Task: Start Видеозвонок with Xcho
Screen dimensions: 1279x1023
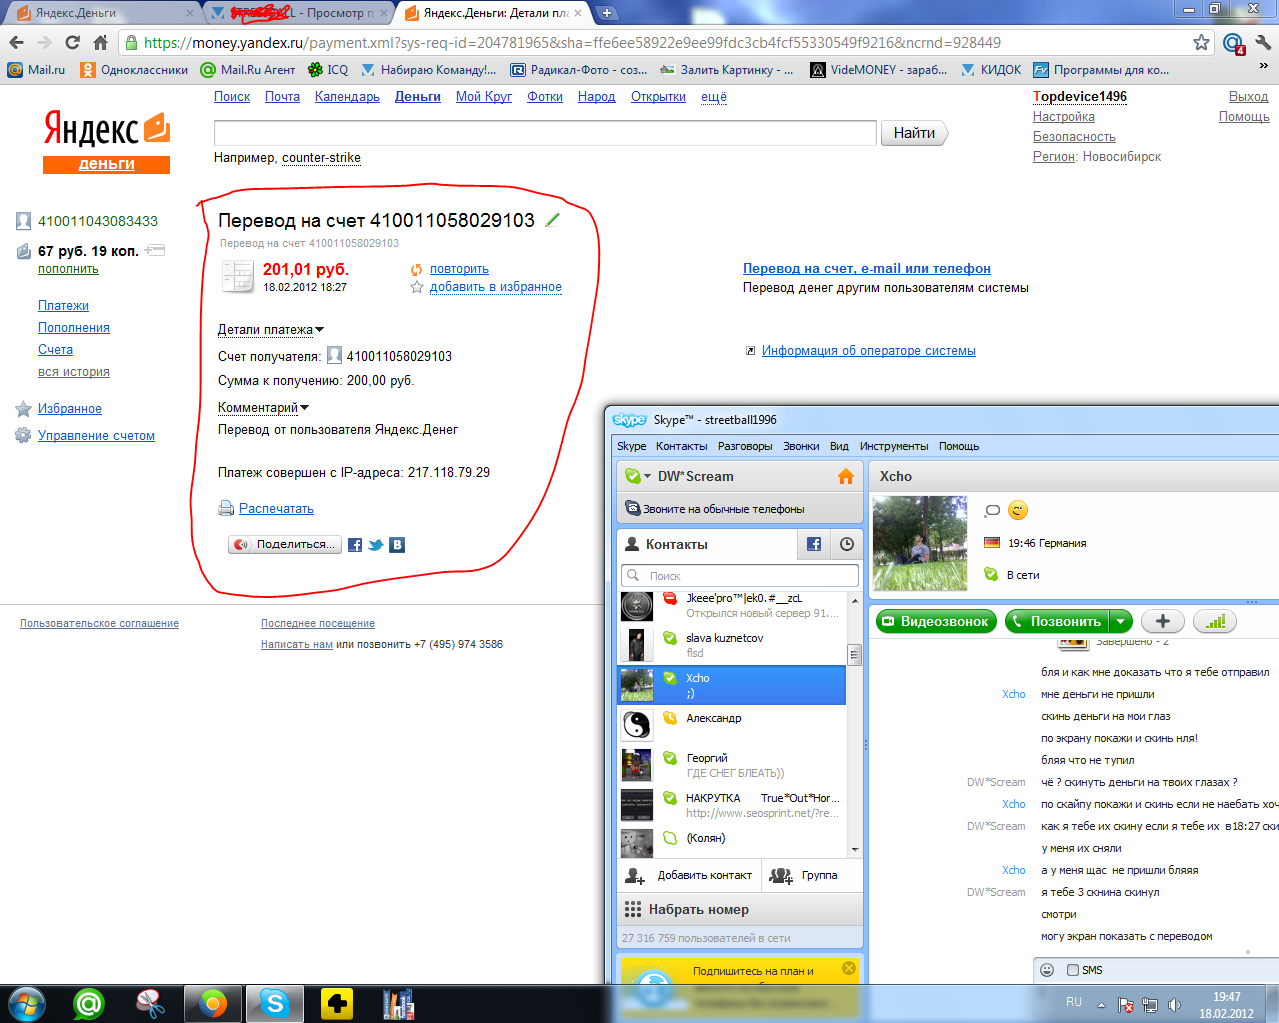Action: [x=937, y=621]
